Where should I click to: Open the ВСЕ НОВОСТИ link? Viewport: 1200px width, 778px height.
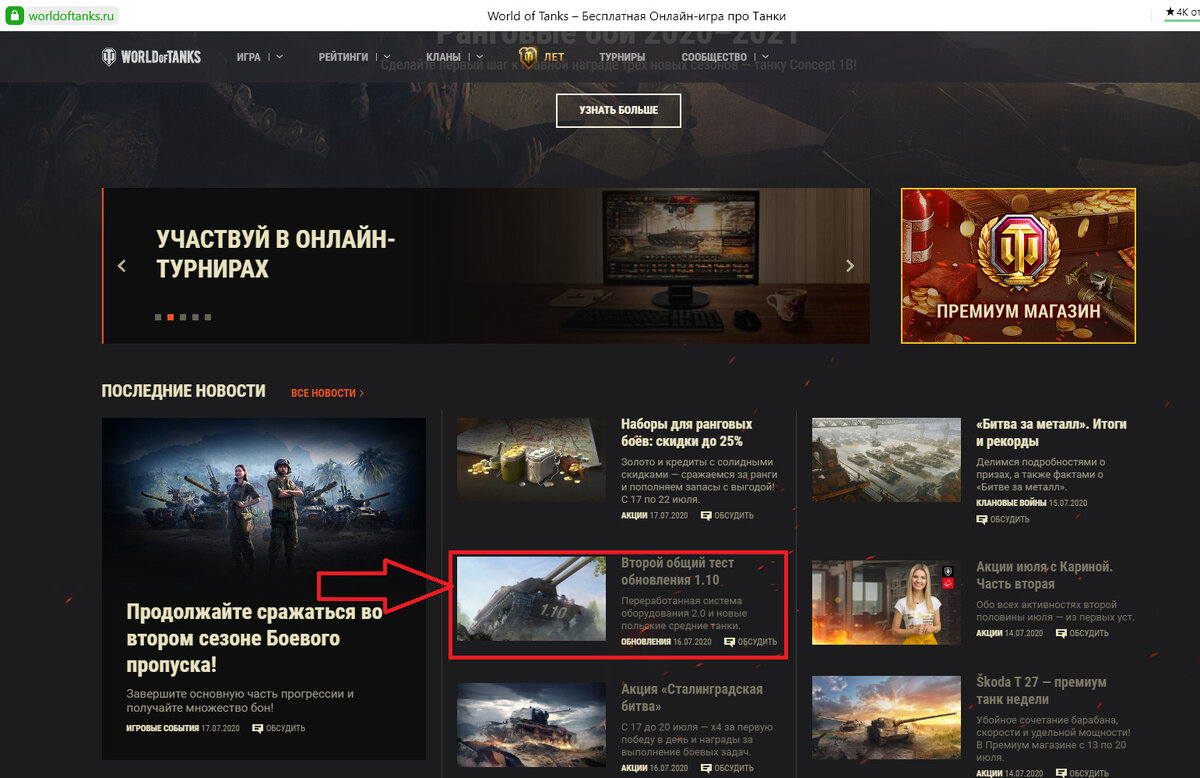325,393
